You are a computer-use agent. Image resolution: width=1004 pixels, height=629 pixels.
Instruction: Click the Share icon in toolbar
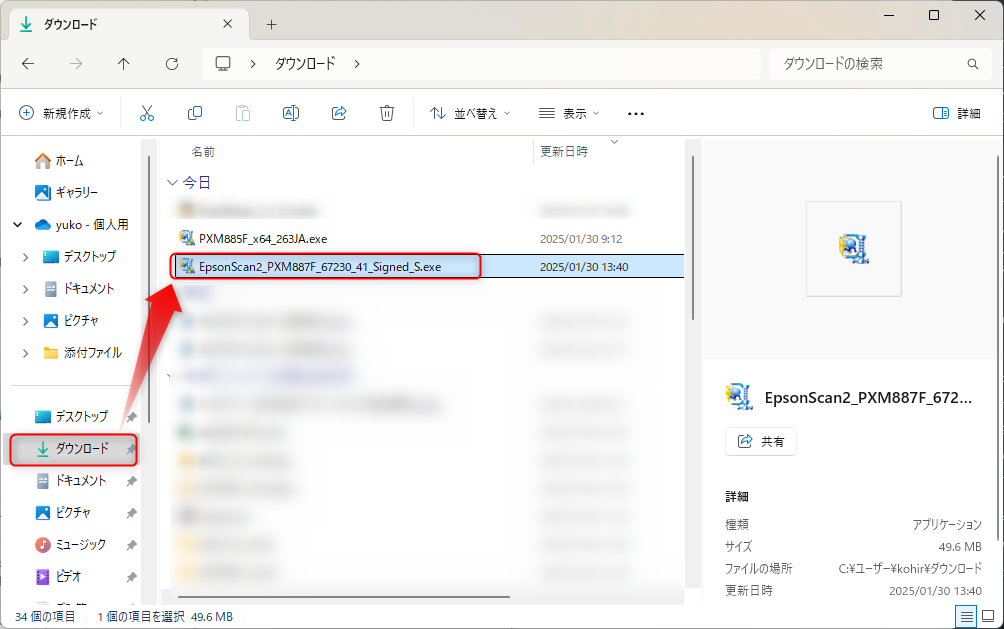[339, 113]
